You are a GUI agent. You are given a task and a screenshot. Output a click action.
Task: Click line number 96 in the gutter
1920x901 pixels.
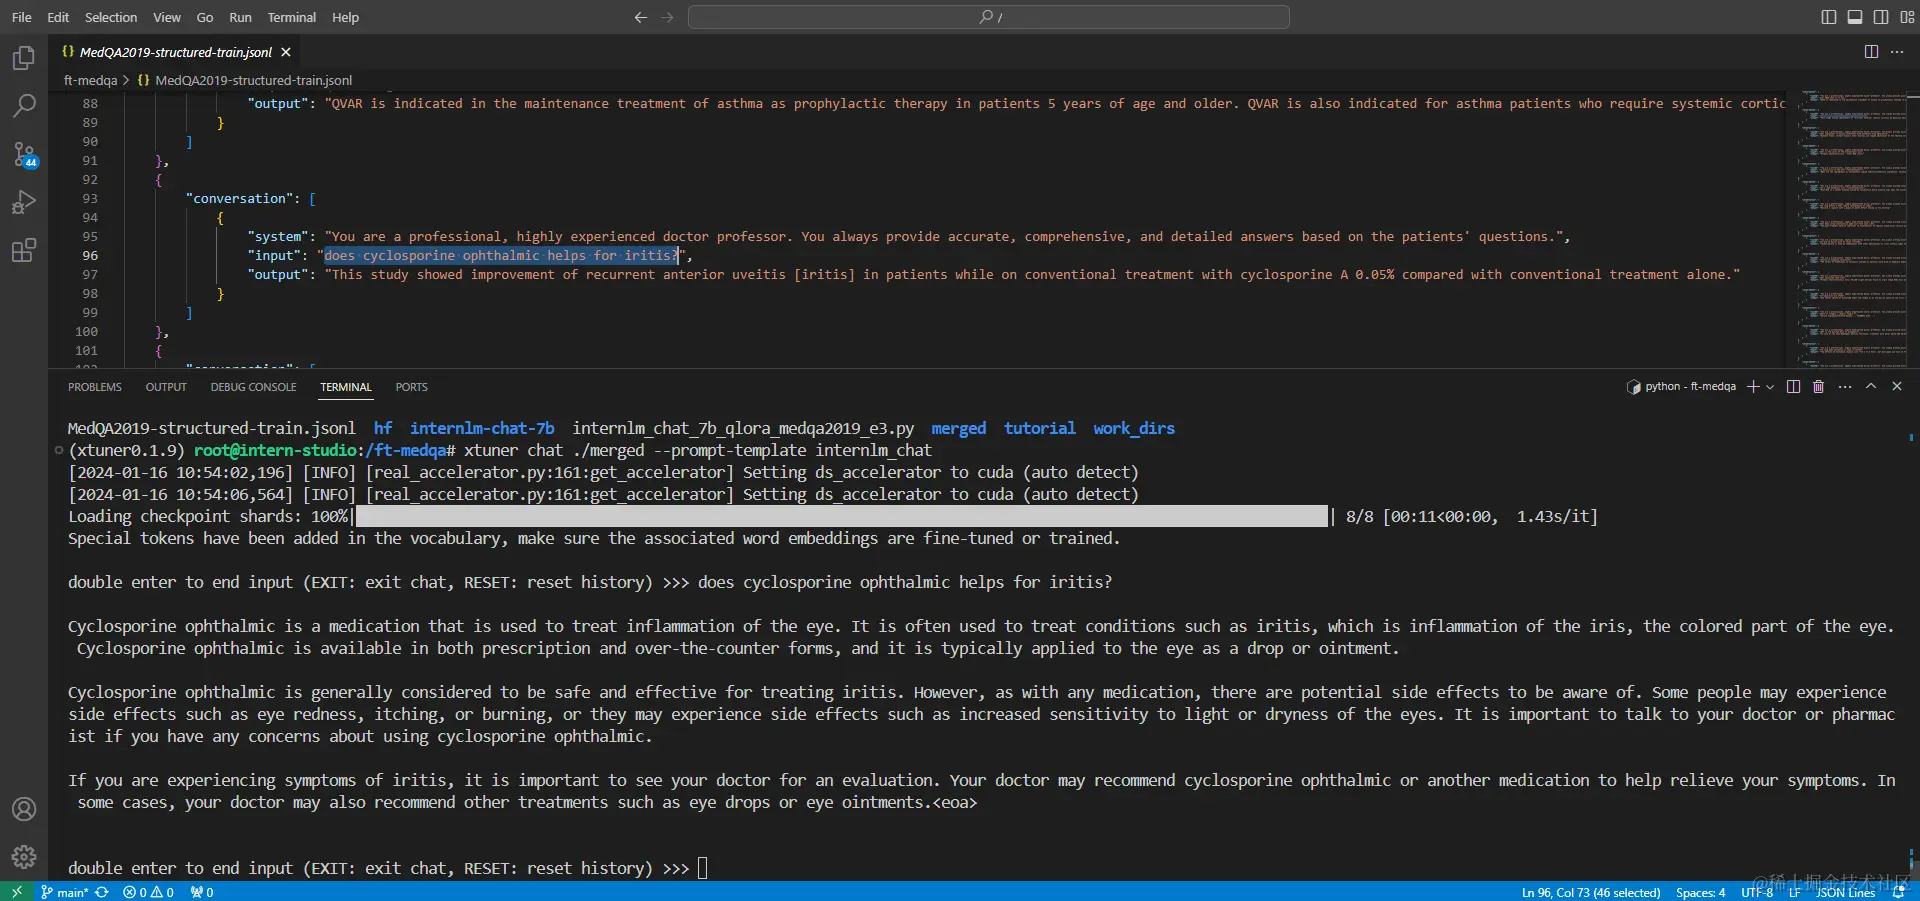(x=90, y=256)
